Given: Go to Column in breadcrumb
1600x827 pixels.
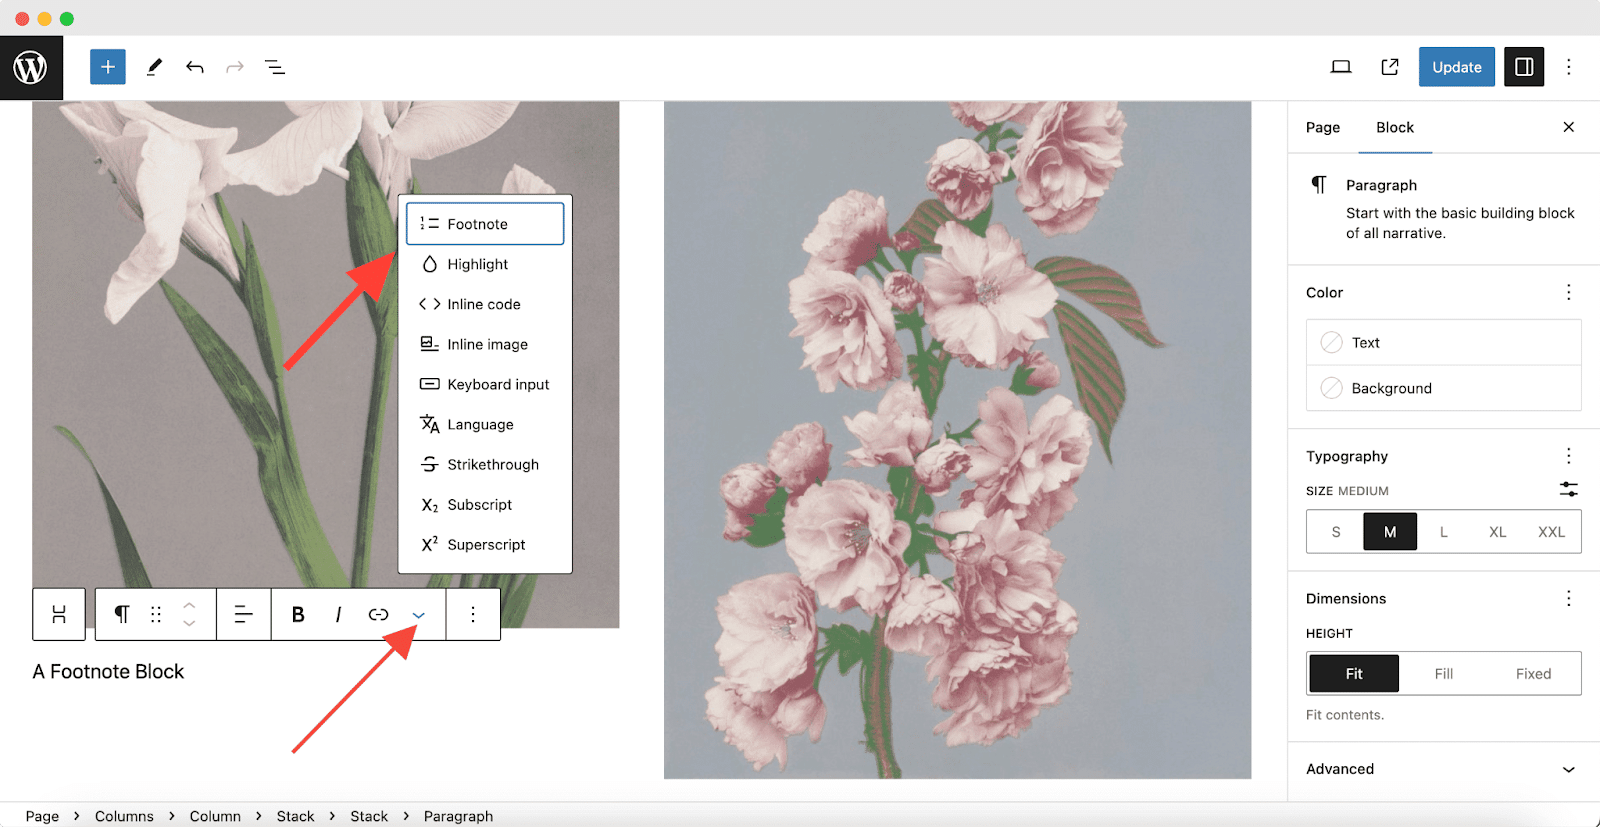Looking at the screenshot, I should [x=215, y=816].
